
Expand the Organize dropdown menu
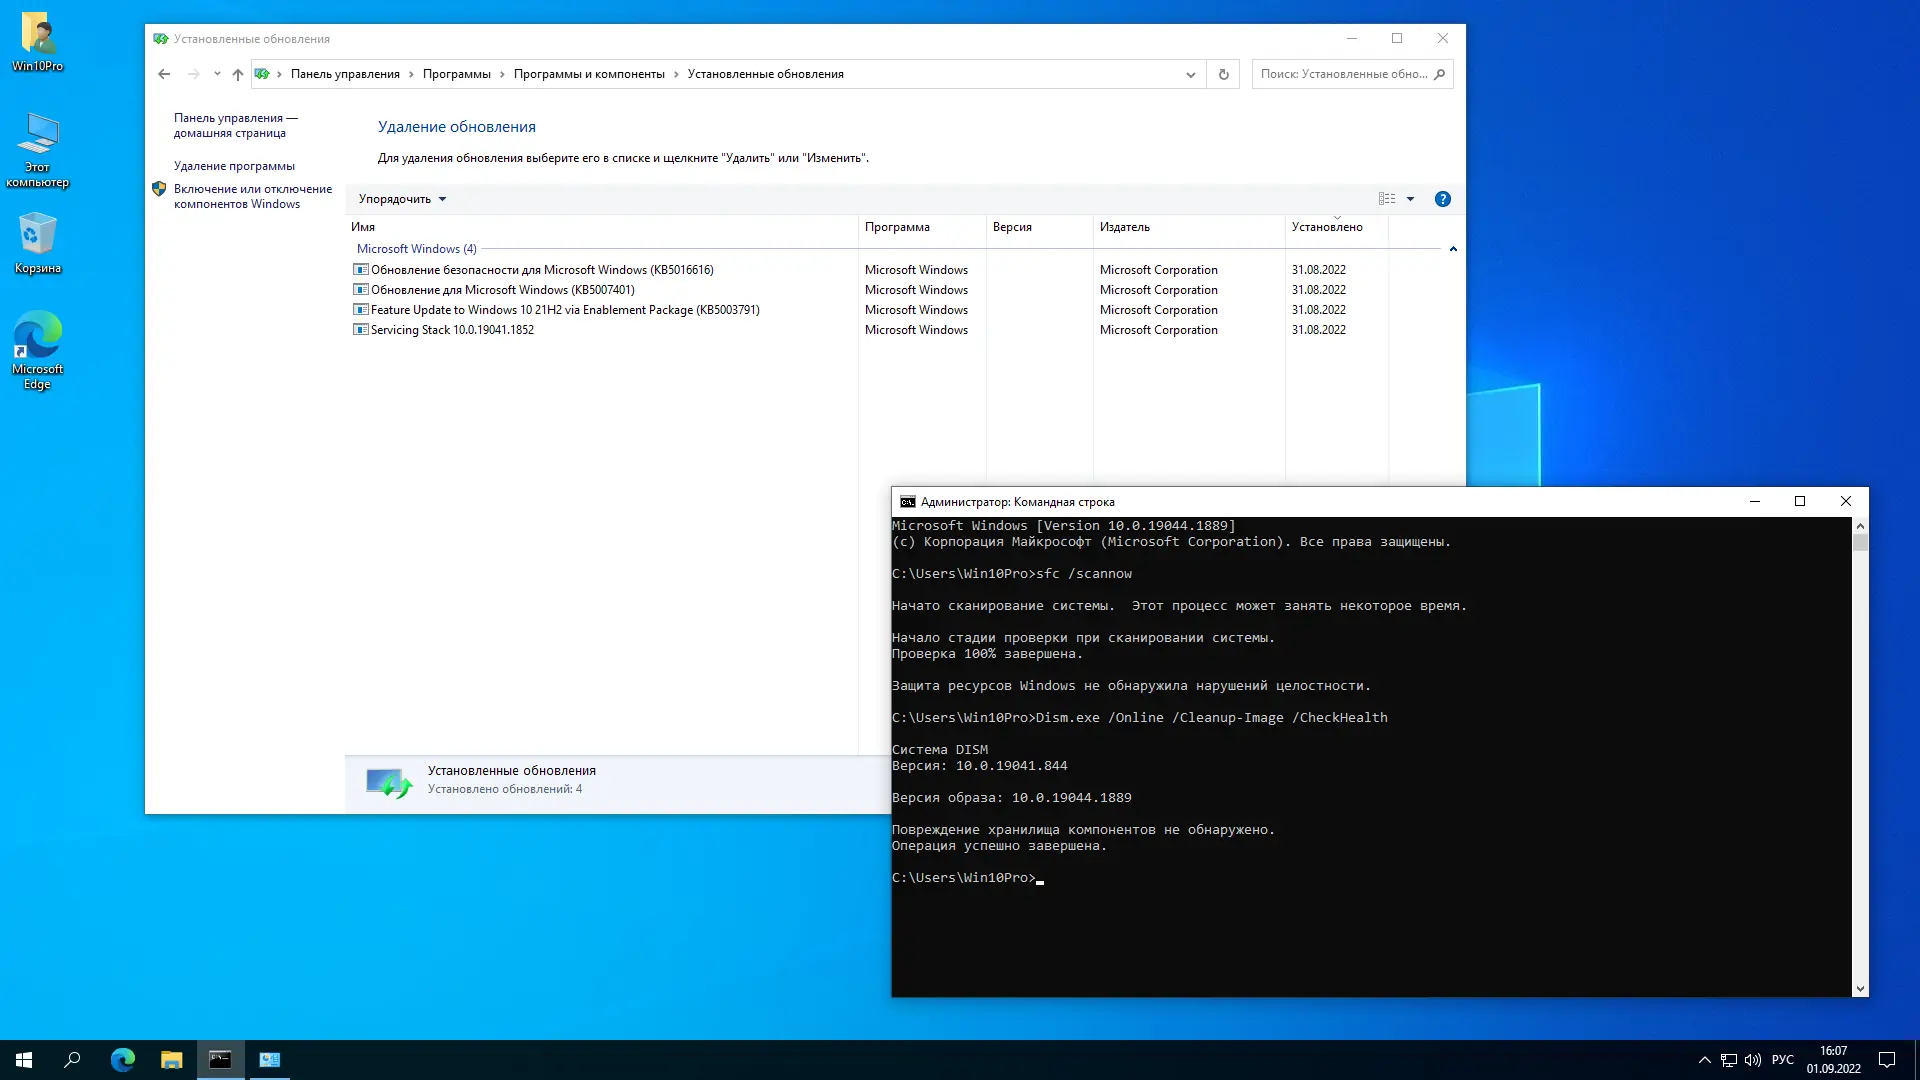pos(402,199)
